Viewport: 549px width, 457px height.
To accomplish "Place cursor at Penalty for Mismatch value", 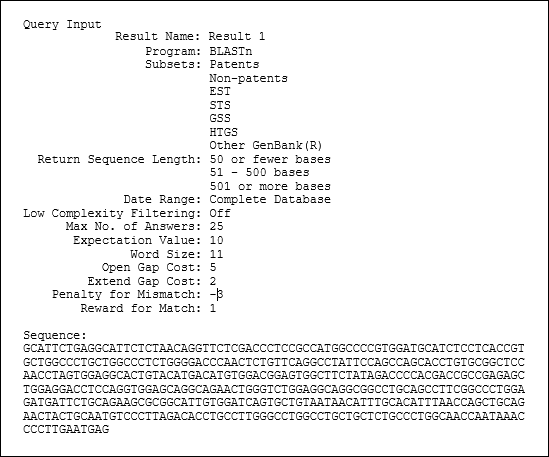I will [x=216, y=295].
